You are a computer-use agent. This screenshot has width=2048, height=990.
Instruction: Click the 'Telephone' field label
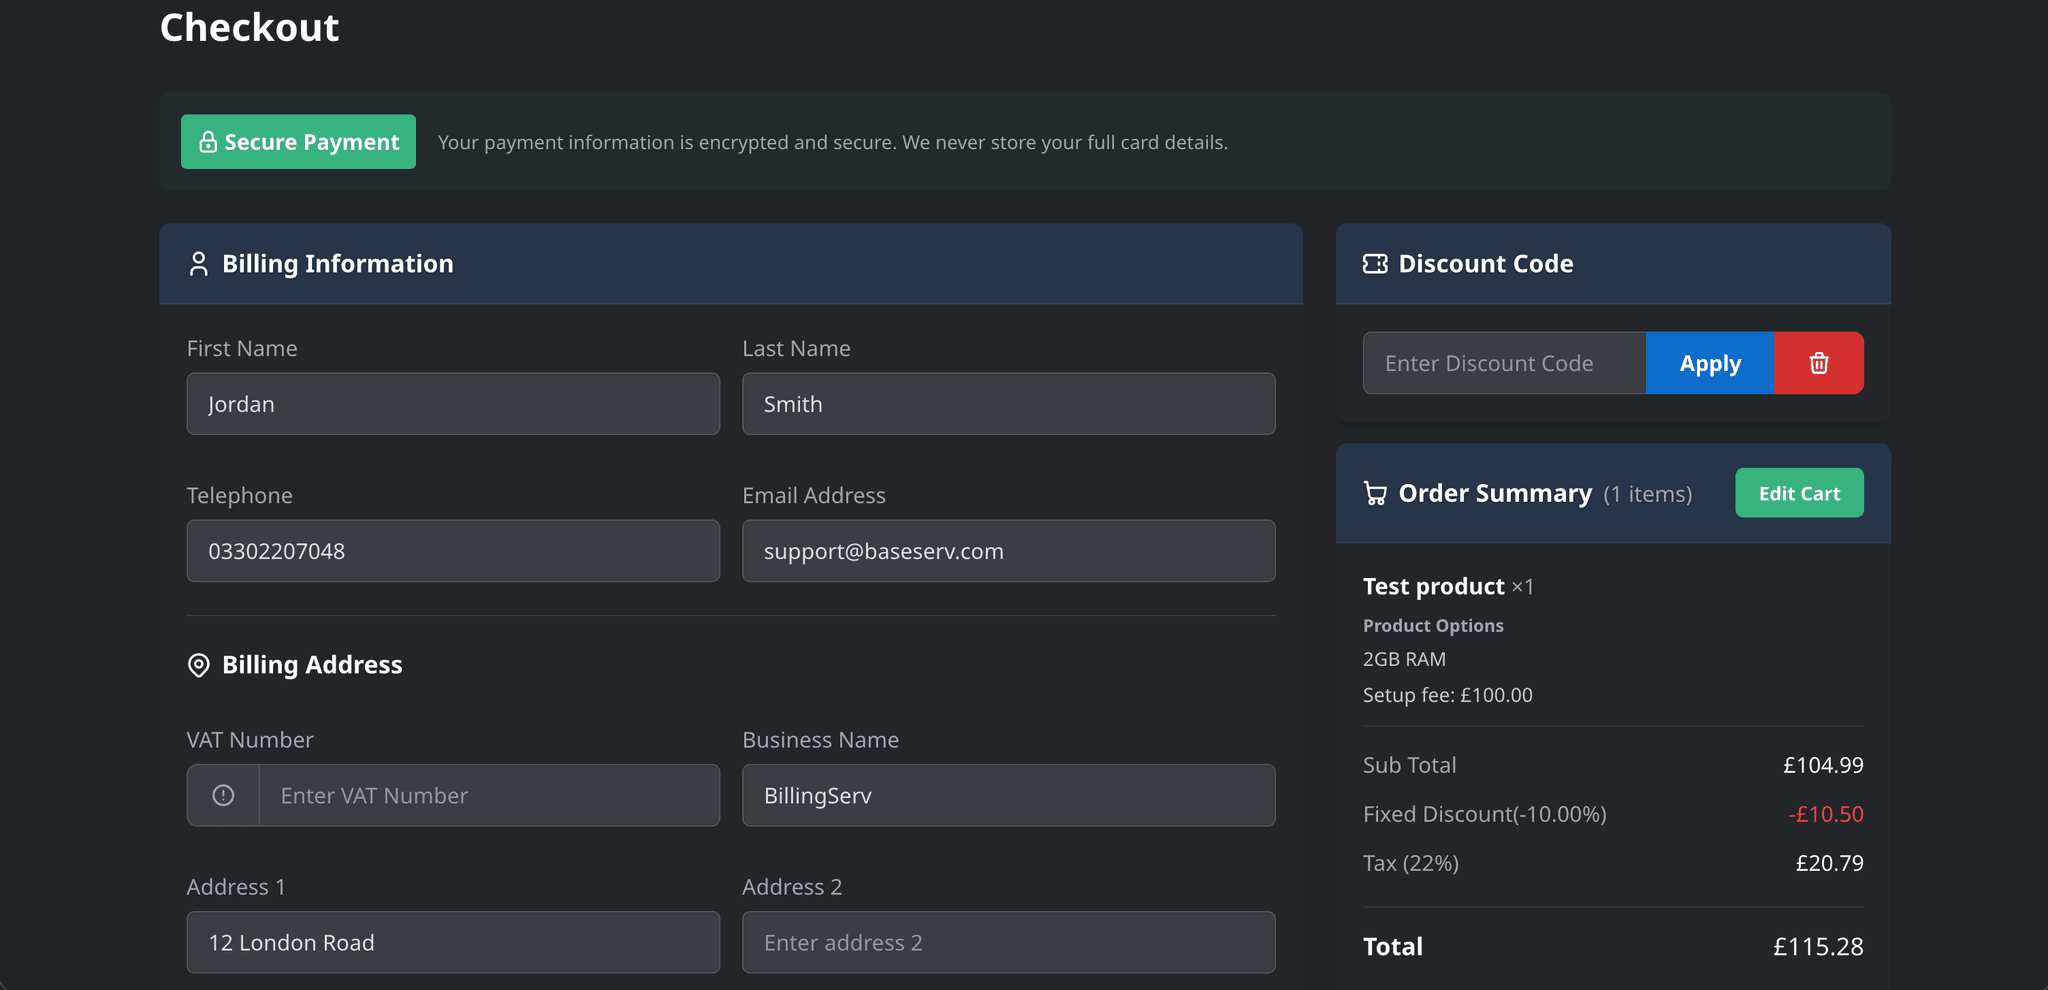coord(239,495)
